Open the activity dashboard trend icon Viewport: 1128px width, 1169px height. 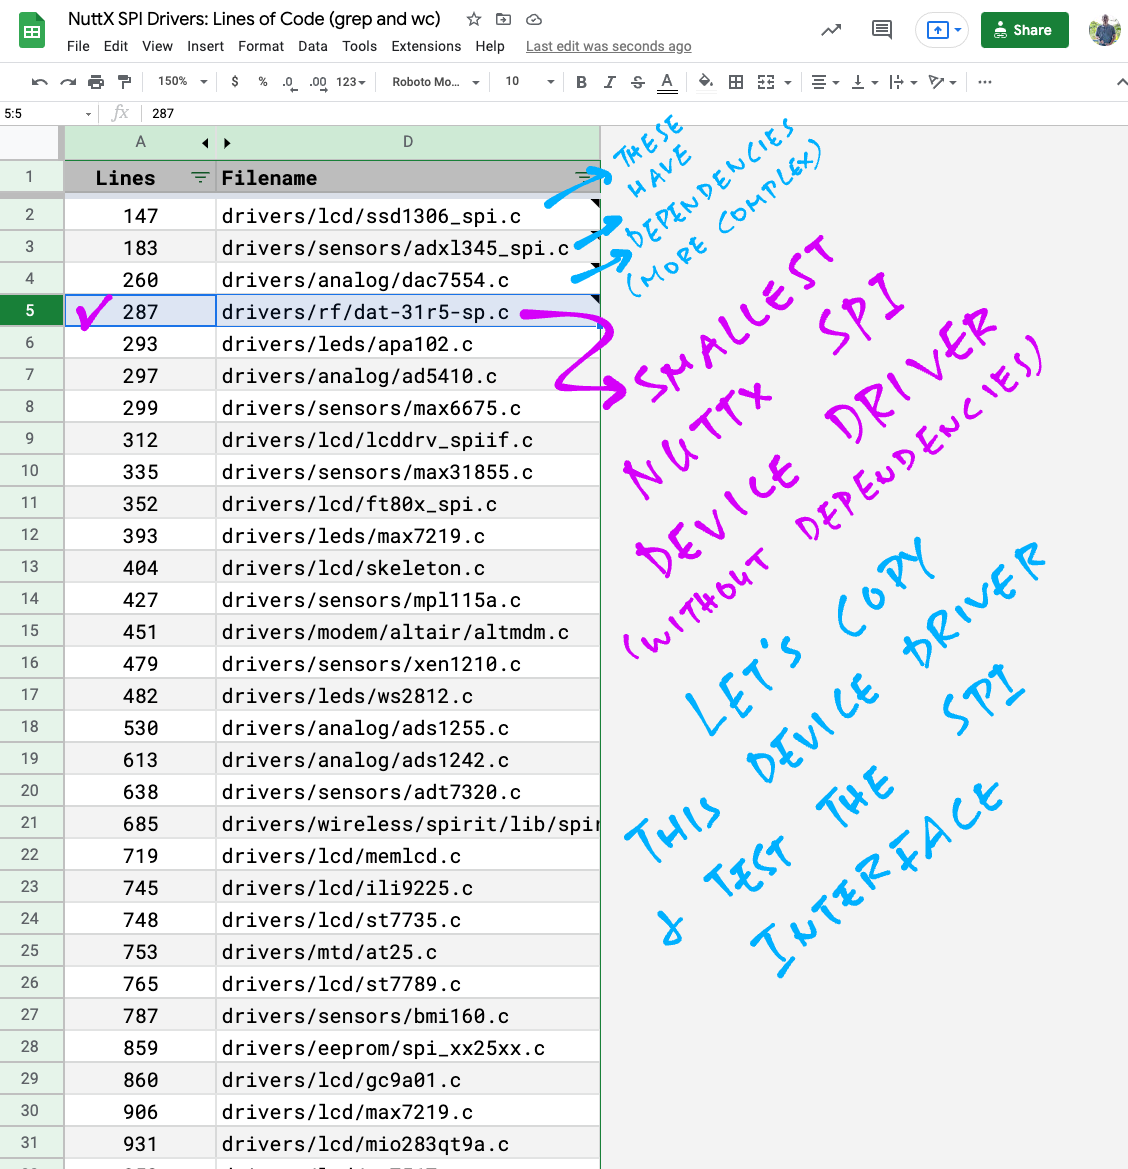click(831, 30)
